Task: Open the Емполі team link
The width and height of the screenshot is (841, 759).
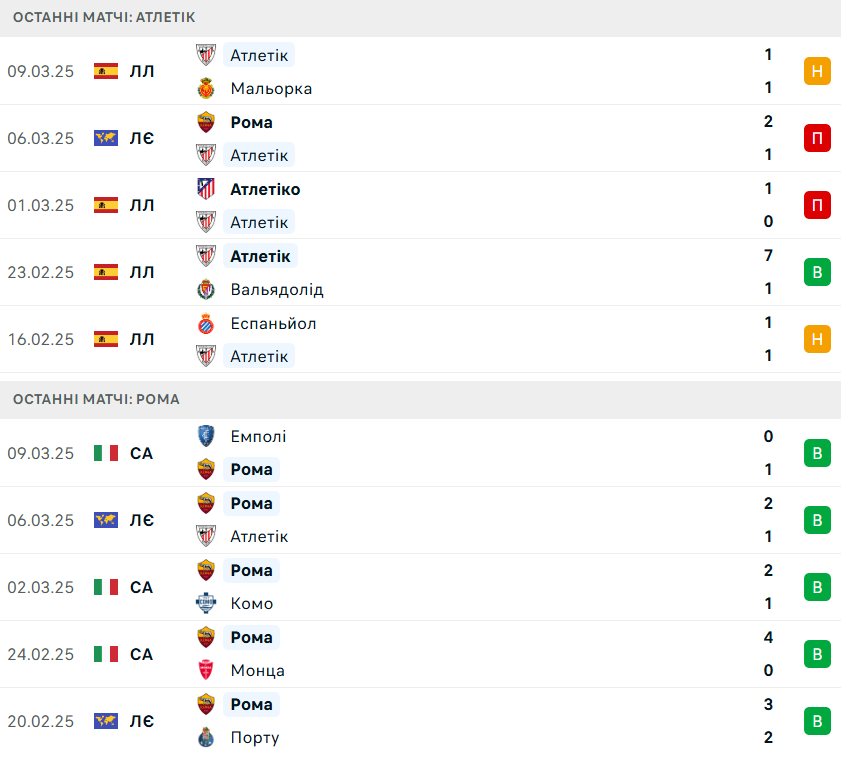Action: [258, 436]
